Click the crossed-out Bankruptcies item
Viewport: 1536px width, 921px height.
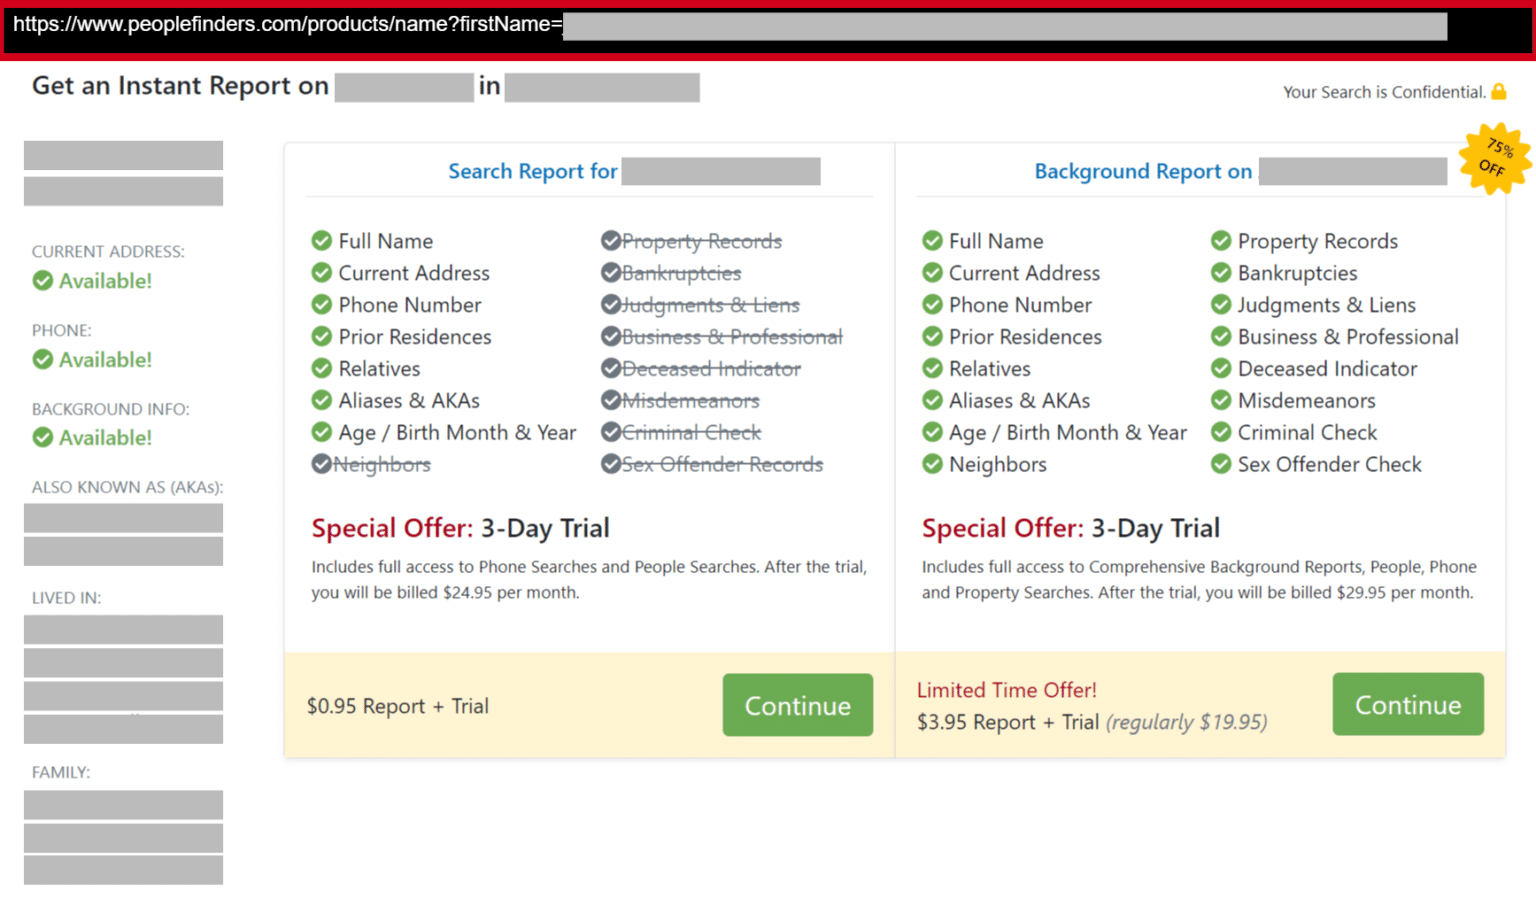pos(681,273)
